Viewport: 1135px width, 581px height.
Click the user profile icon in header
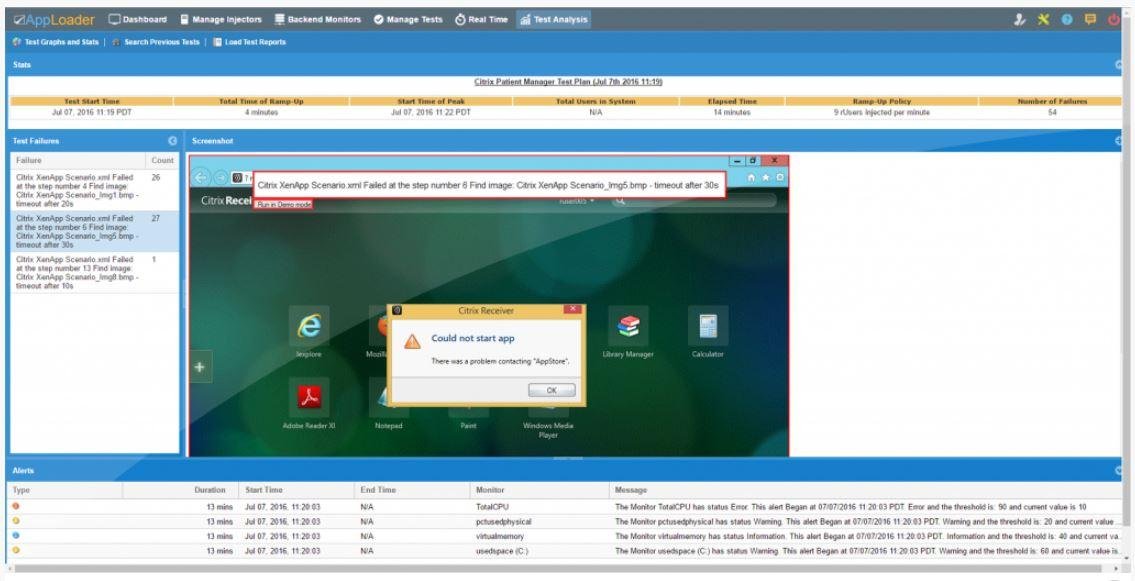point(1020,20)
